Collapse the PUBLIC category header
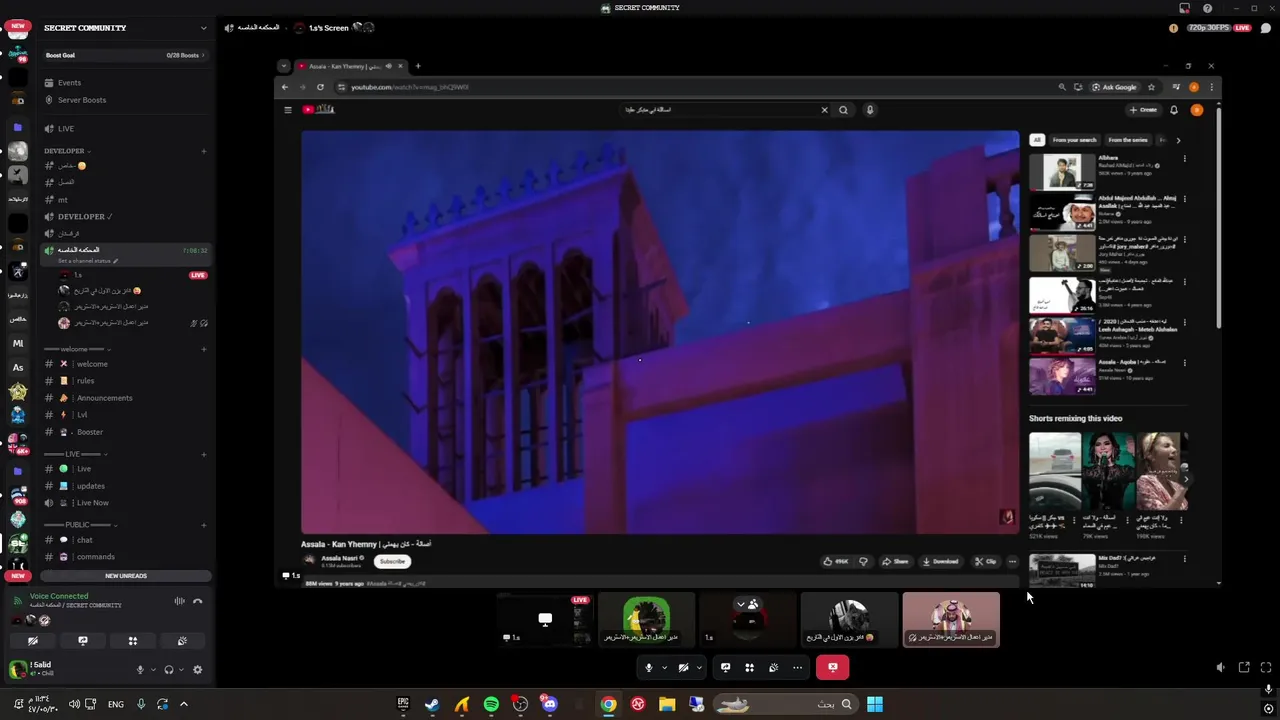 [x=80, y=525]
